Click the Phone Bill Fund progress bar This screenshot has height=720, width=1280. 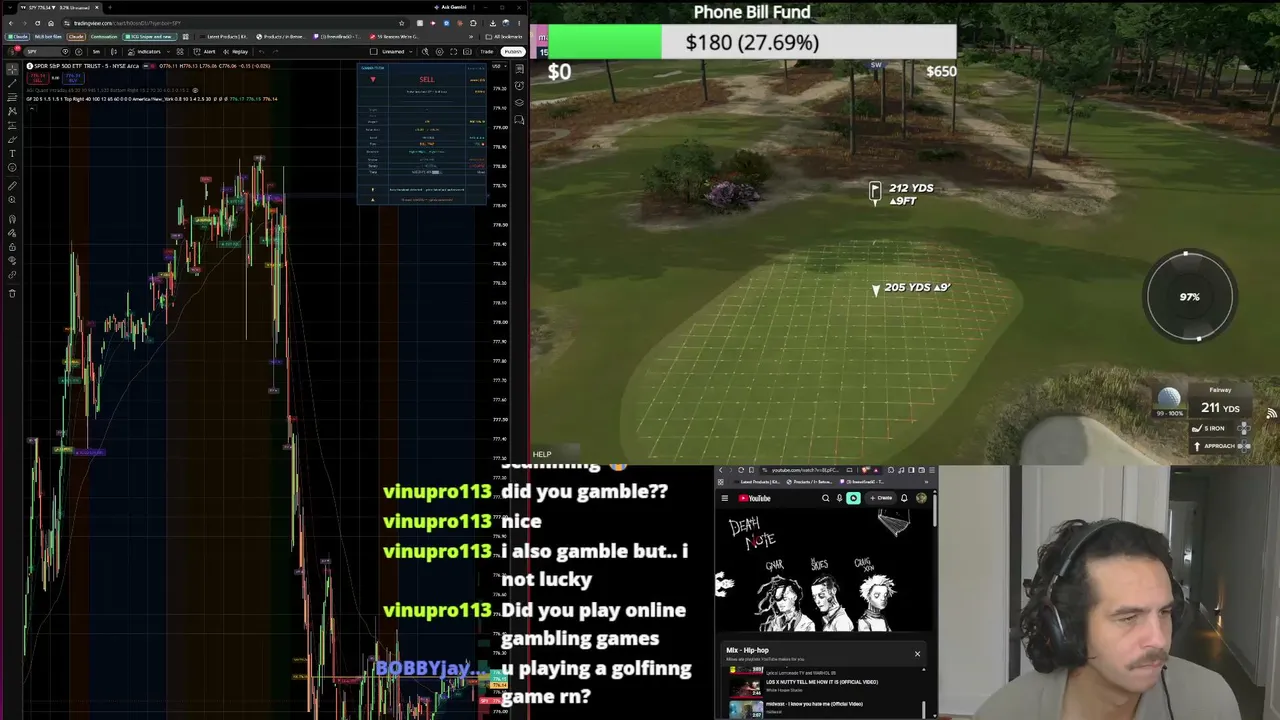tap(752, 42)
